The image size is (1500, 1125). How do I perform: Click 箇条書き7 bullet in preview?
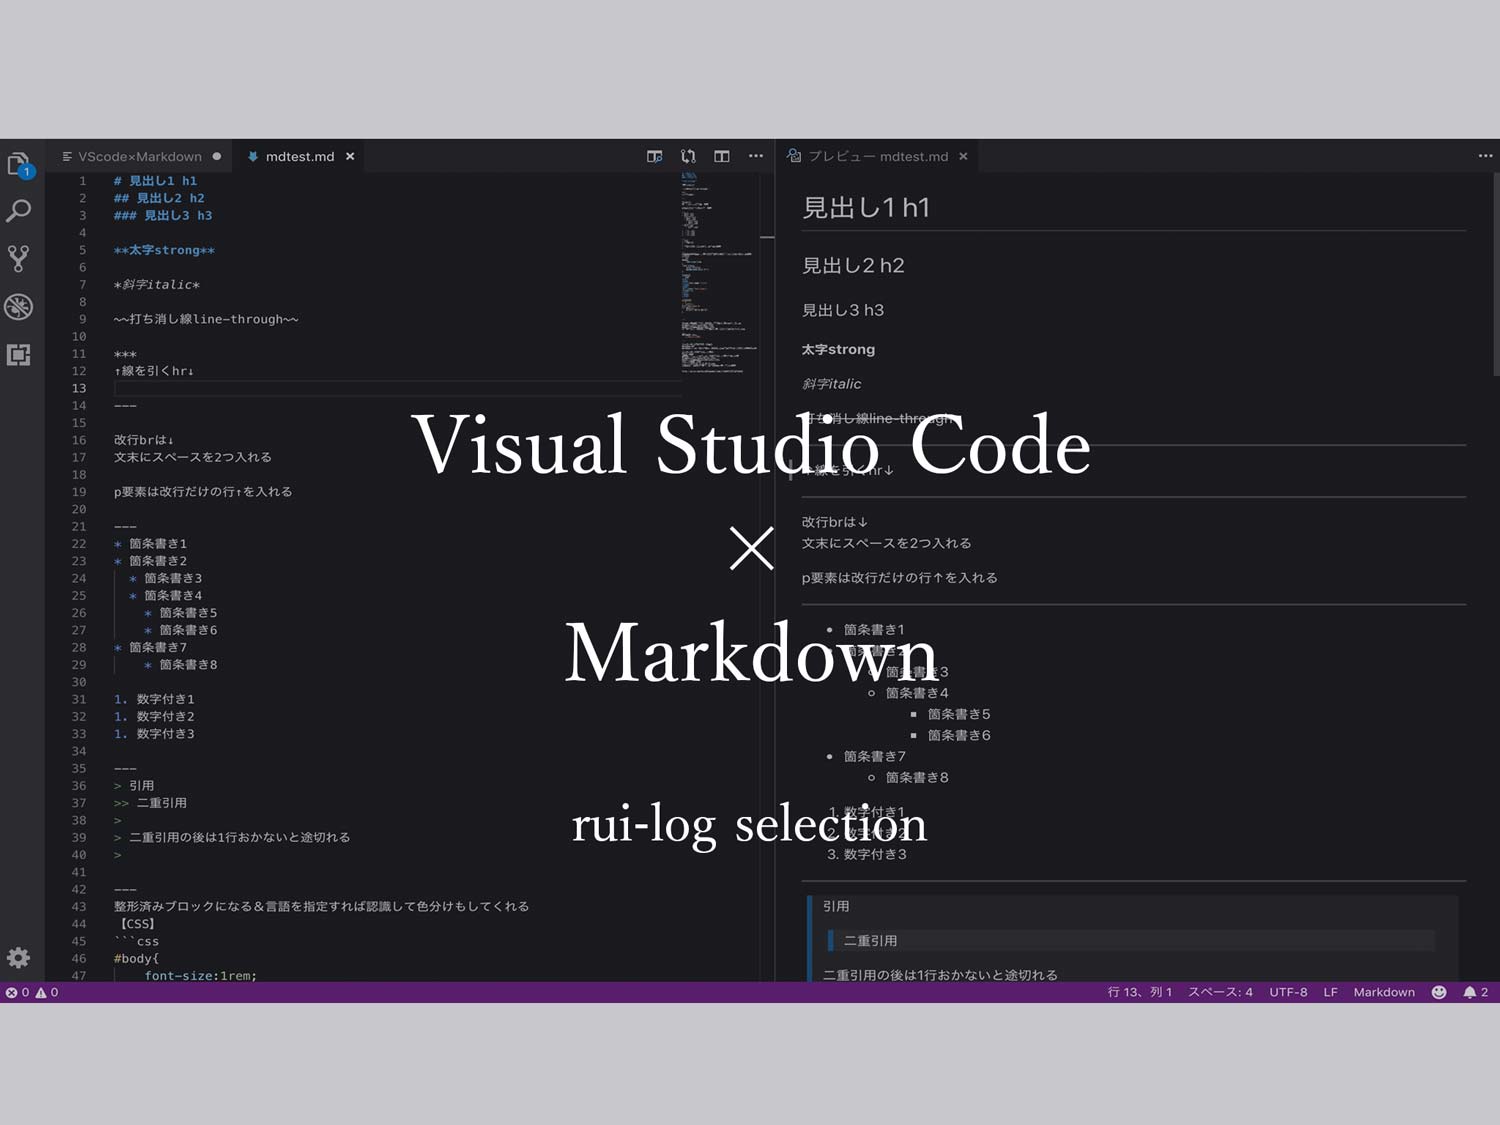[875, 756]
